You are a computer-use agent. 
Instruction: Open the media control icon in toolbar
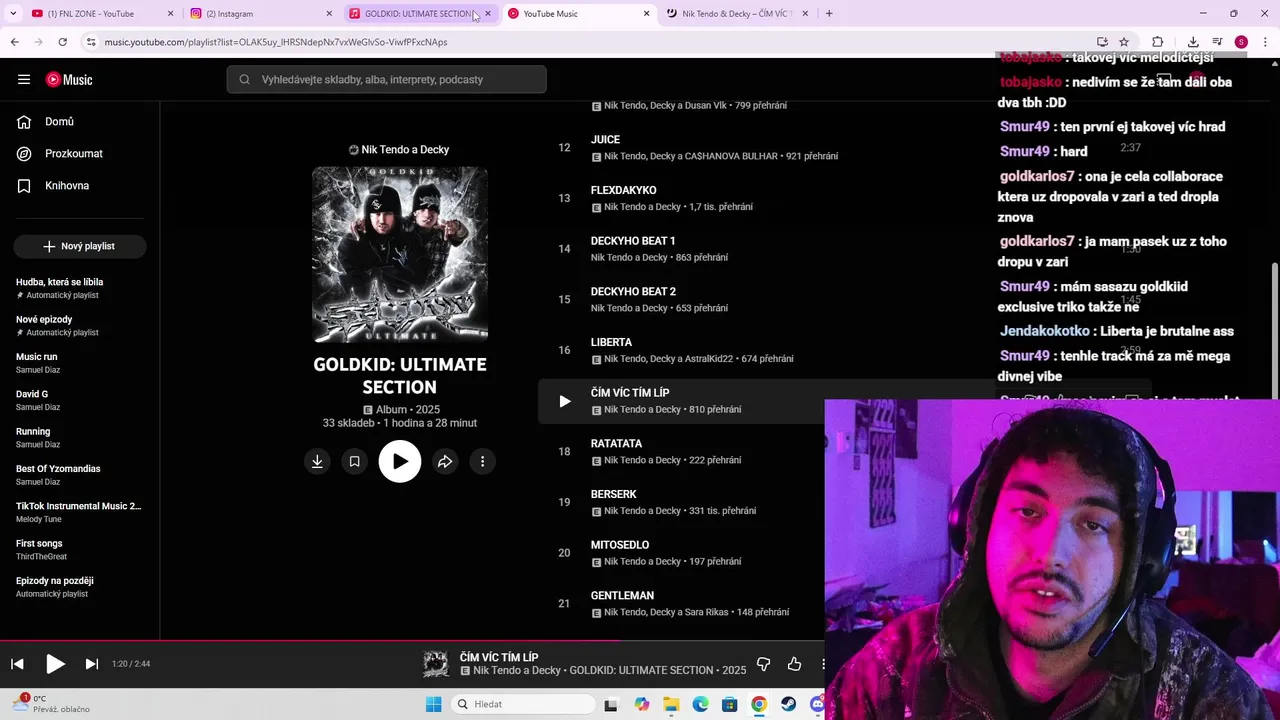pos(1217,42)
